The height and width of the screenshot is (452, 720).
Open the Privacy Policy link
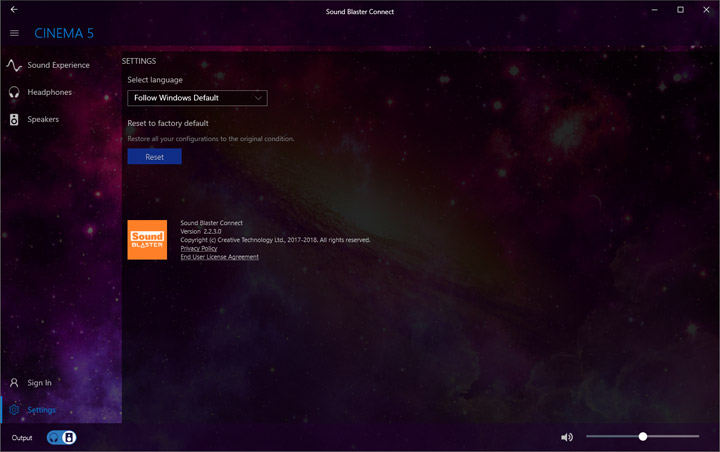pyautogui.click(x=199, y=249)
